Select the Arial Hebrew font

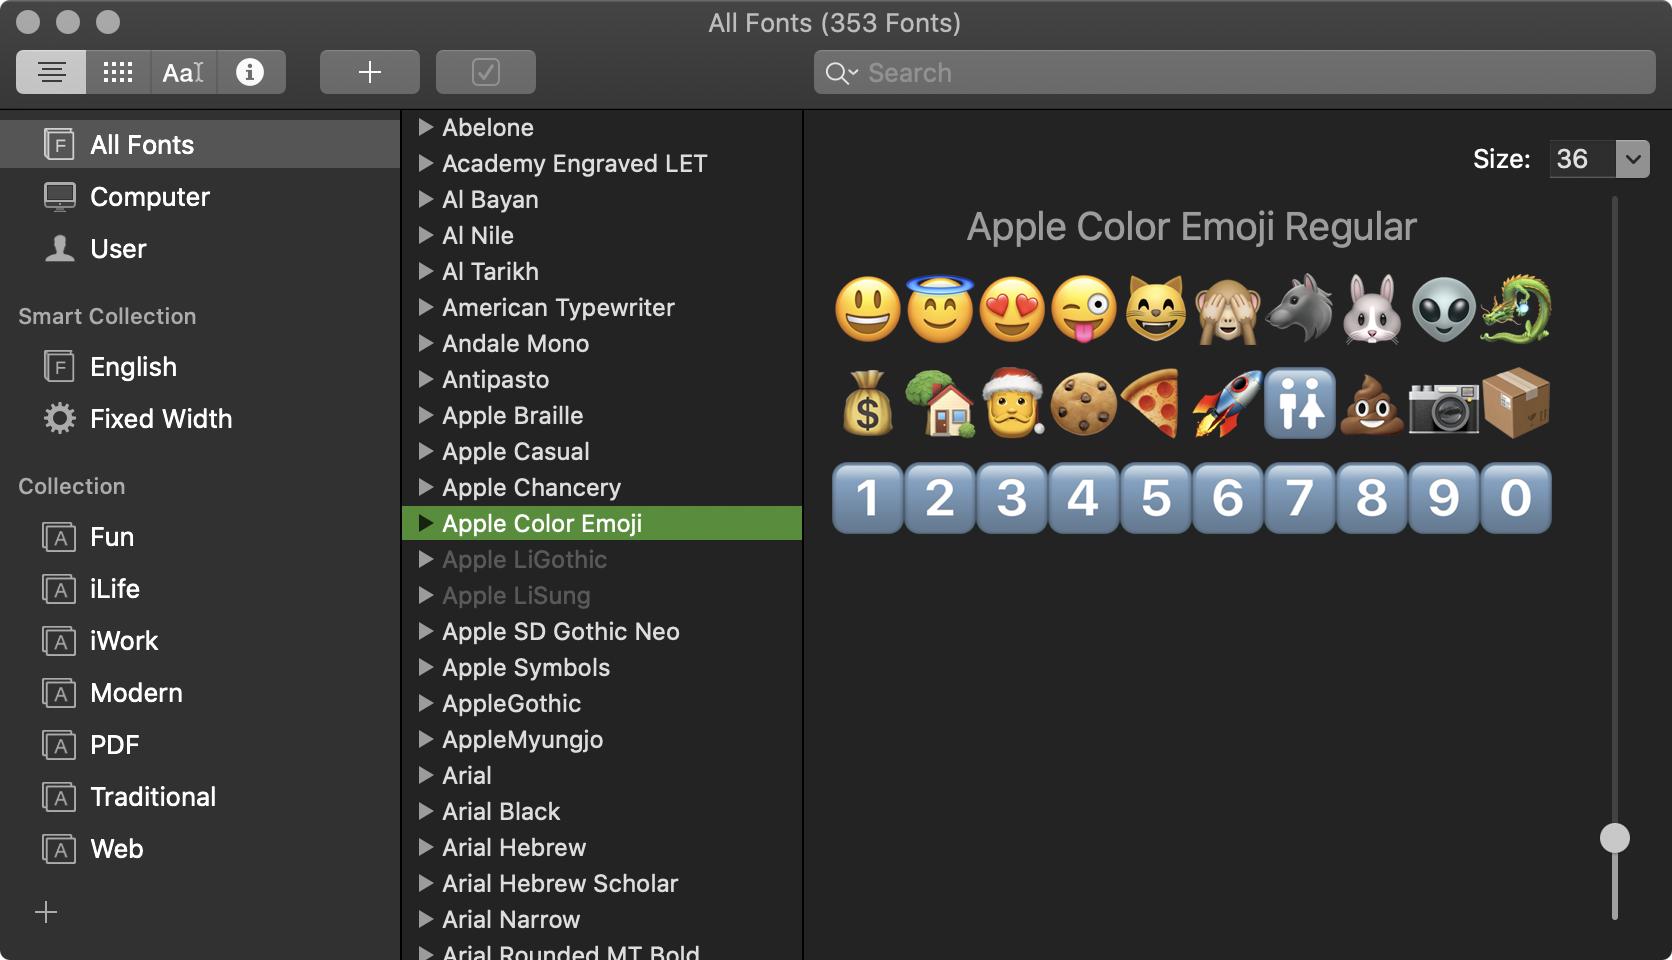602,847
